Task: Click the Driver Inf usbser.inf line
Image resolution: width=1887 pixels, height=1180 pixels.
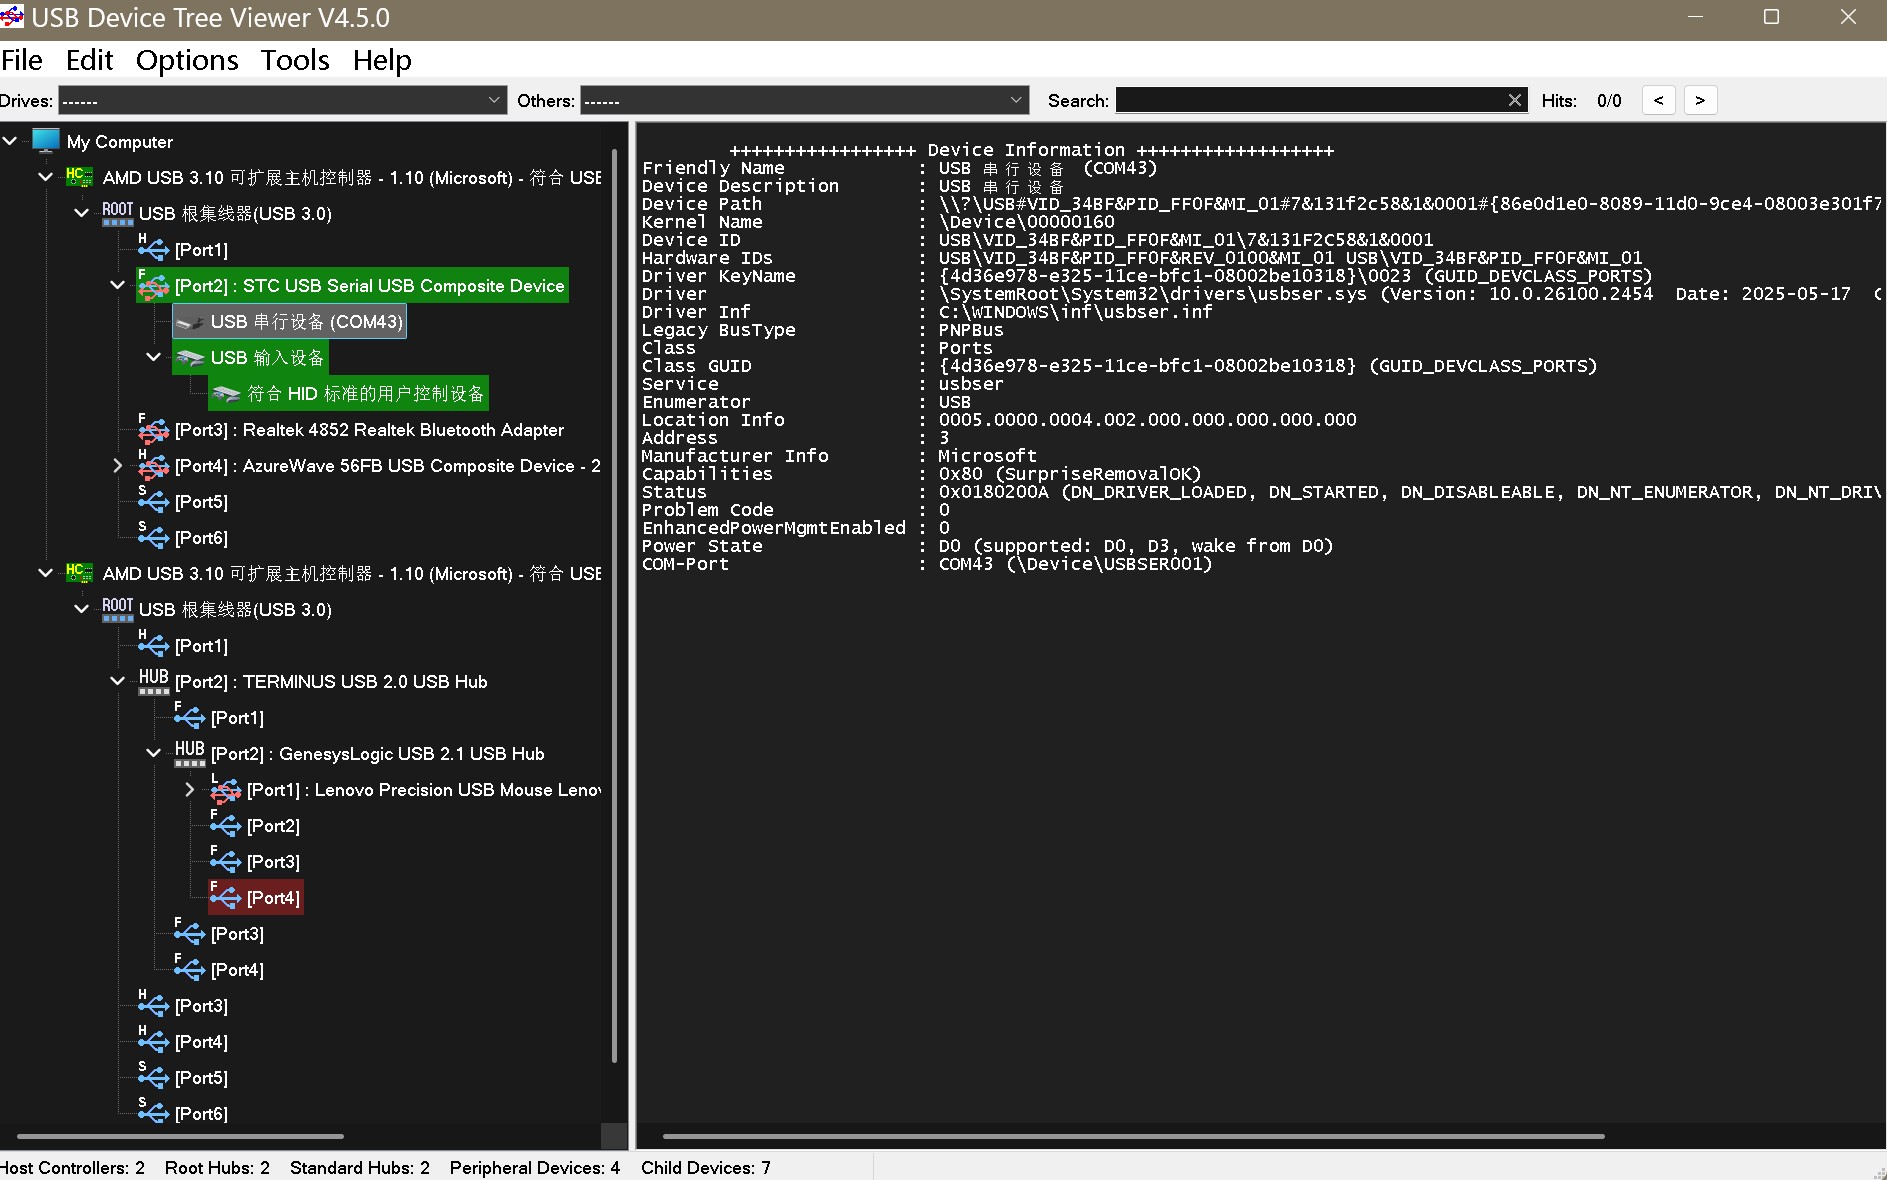Action: [x=927, y=312]
